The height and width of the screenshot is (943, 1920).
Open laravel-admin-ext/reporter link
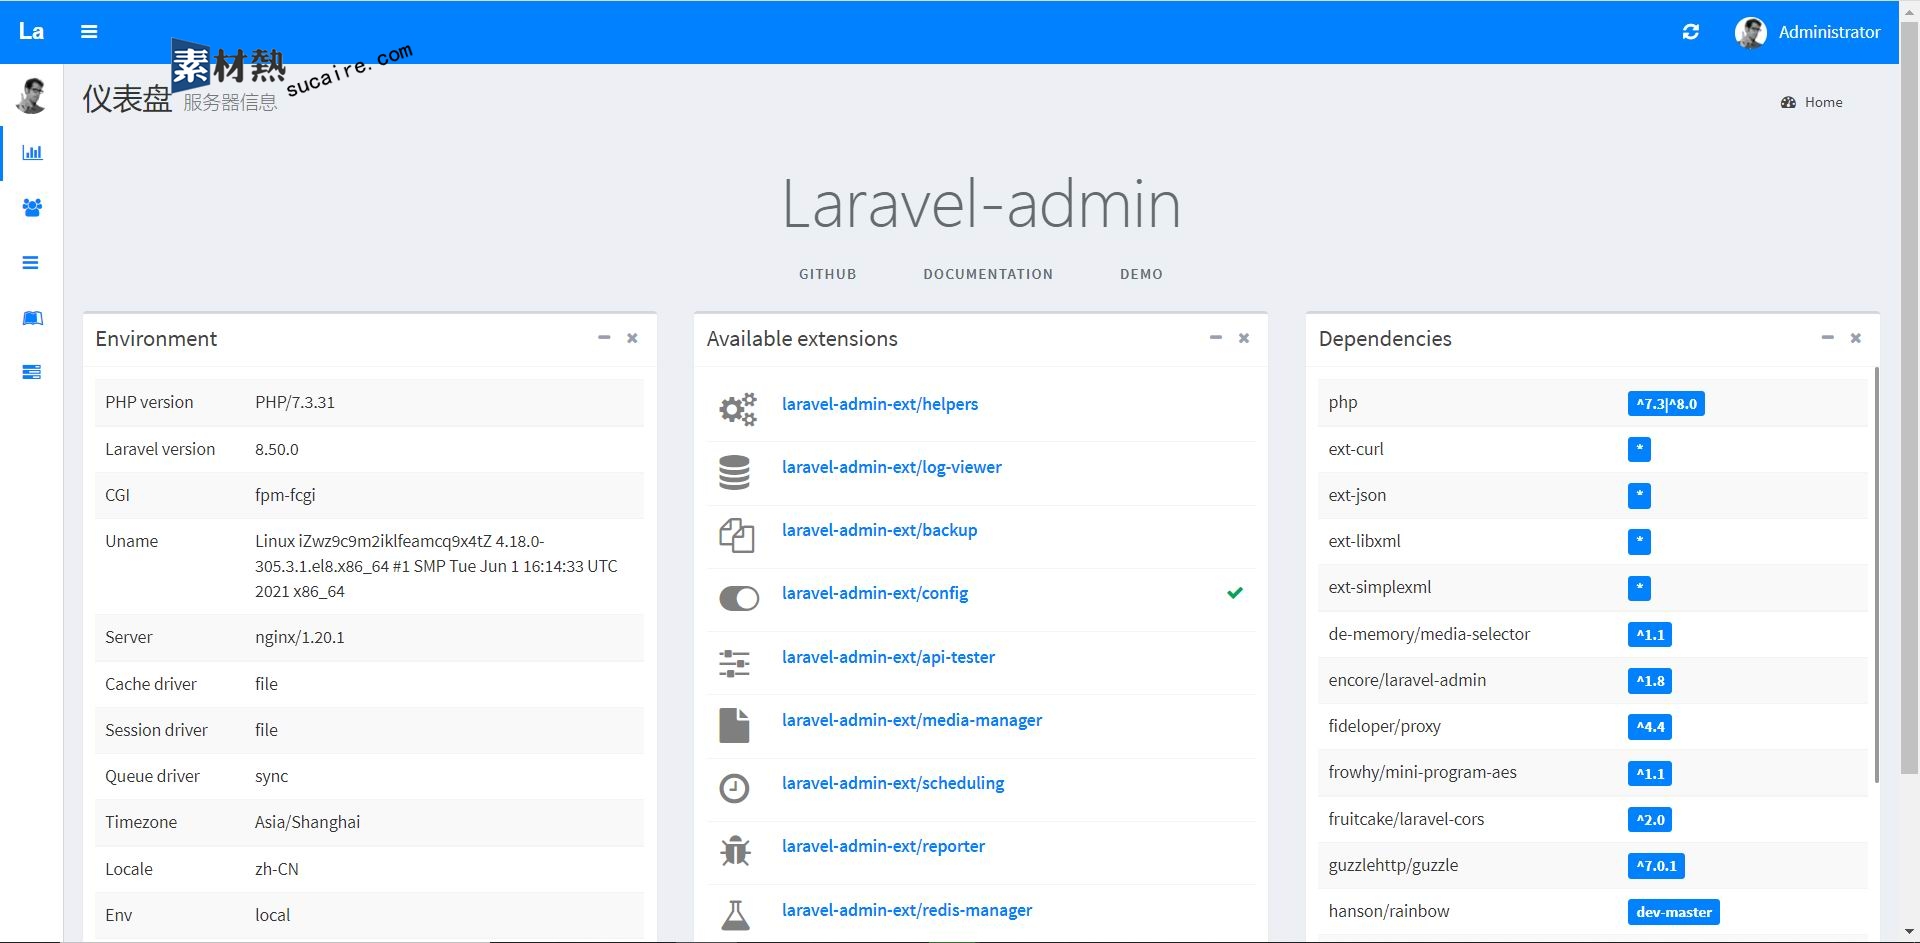[x=884, y=846]
